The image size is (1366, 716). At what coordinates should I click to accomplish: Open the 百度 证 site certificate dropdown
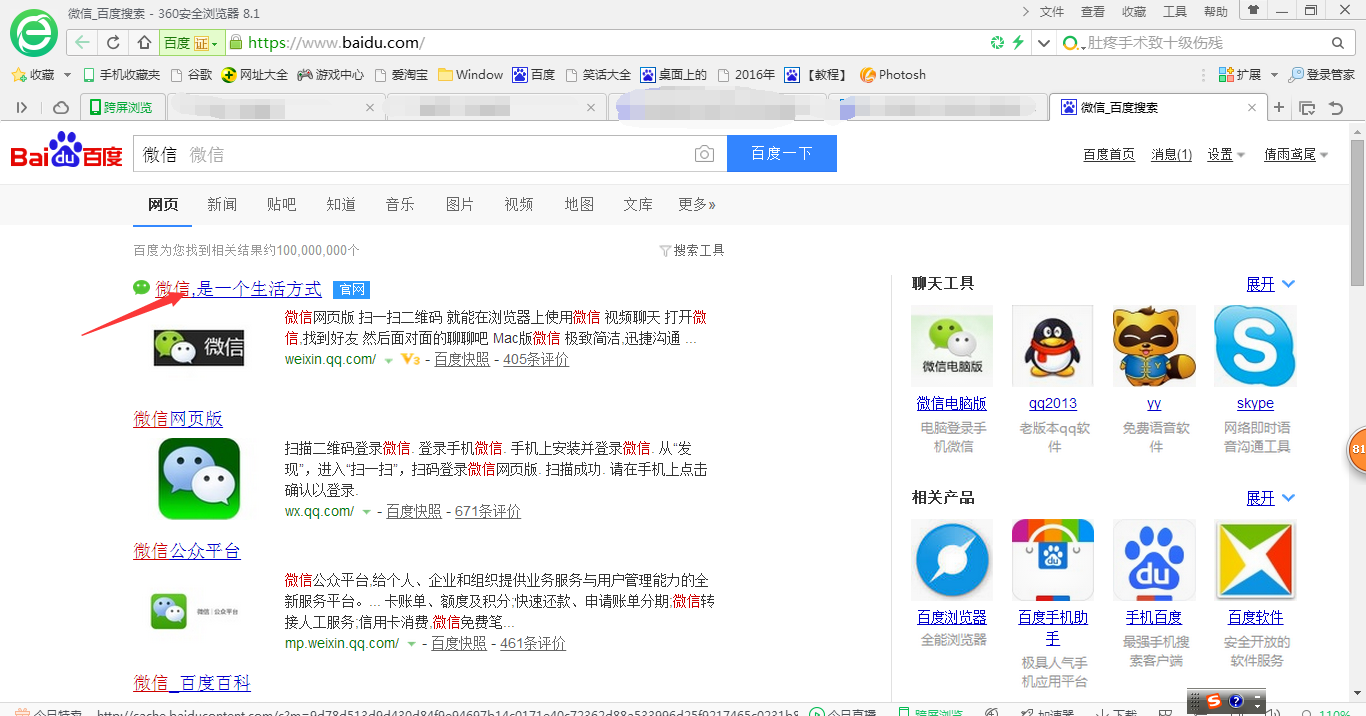tap(191, 43)
